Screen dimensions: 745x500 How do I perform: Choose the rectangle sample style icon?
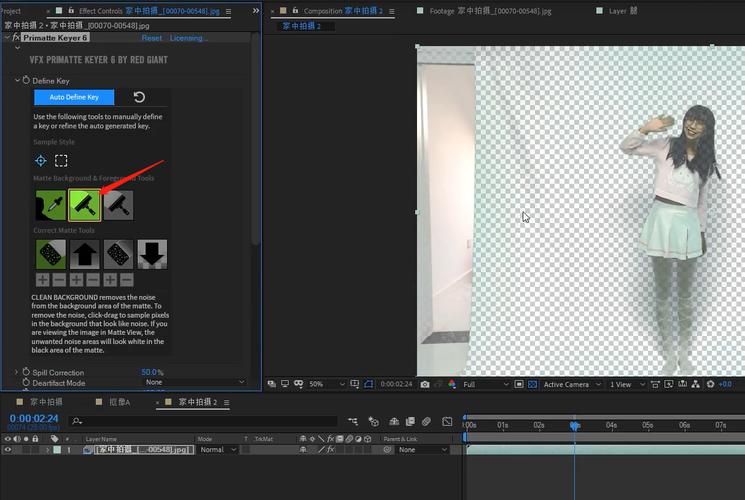point(61,160)
